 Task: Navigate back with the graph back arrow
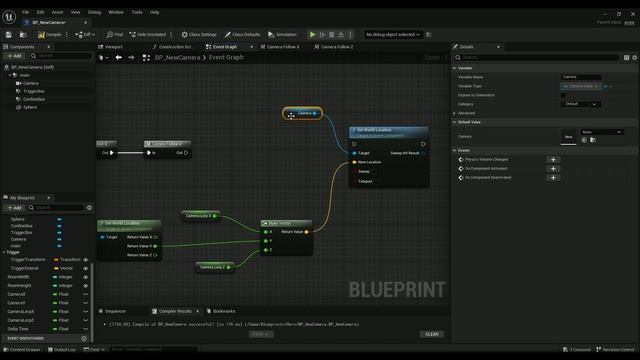pyautogui.click(x=118, y=58)
